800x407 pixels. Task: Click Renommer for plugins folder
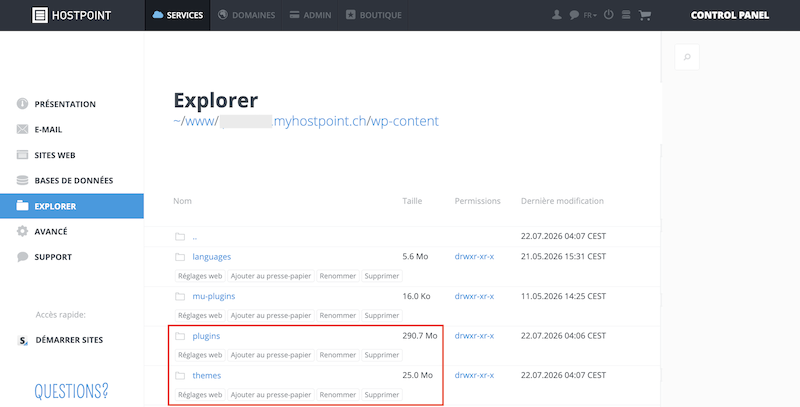(x=338, y=355)
